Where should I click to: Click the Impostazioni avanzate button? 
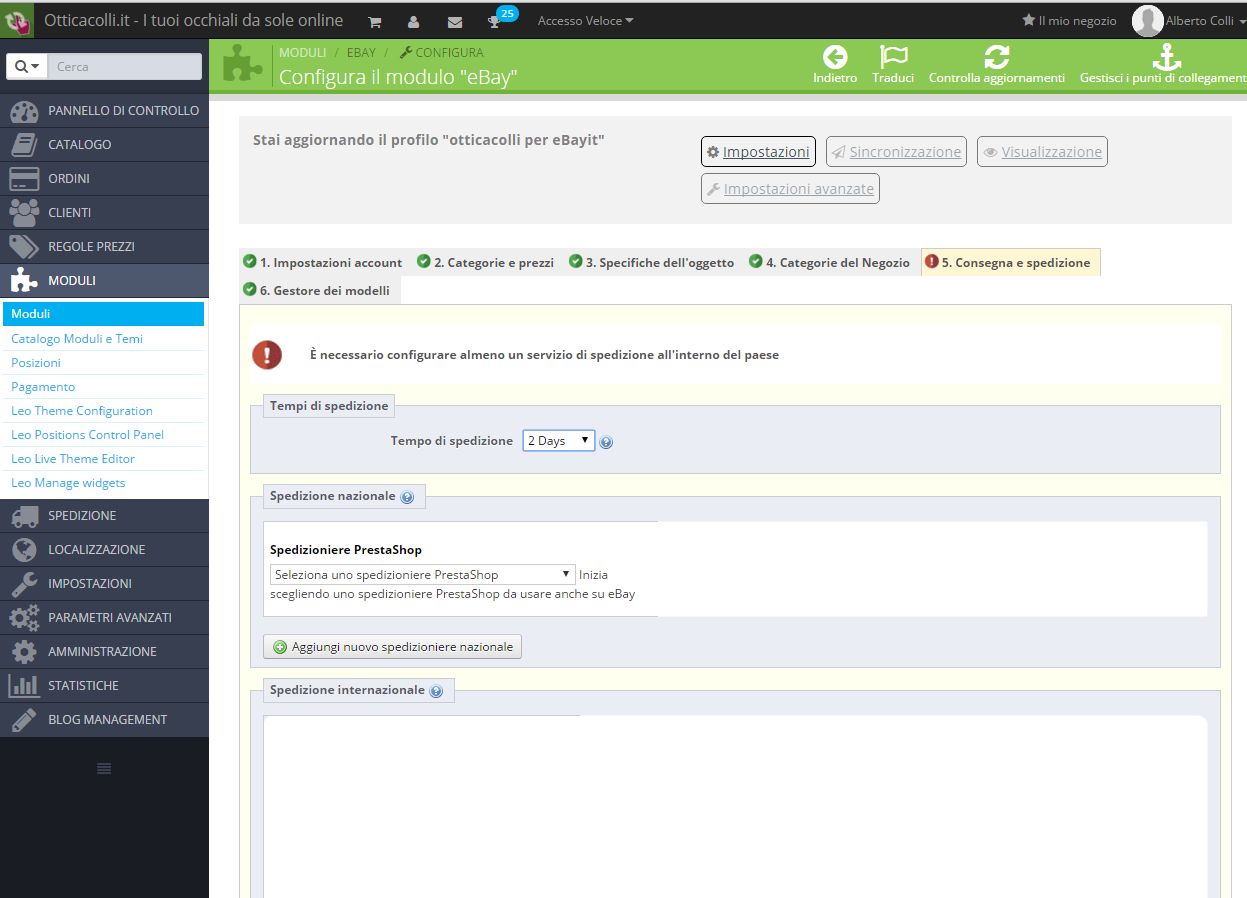click(790, 189)
